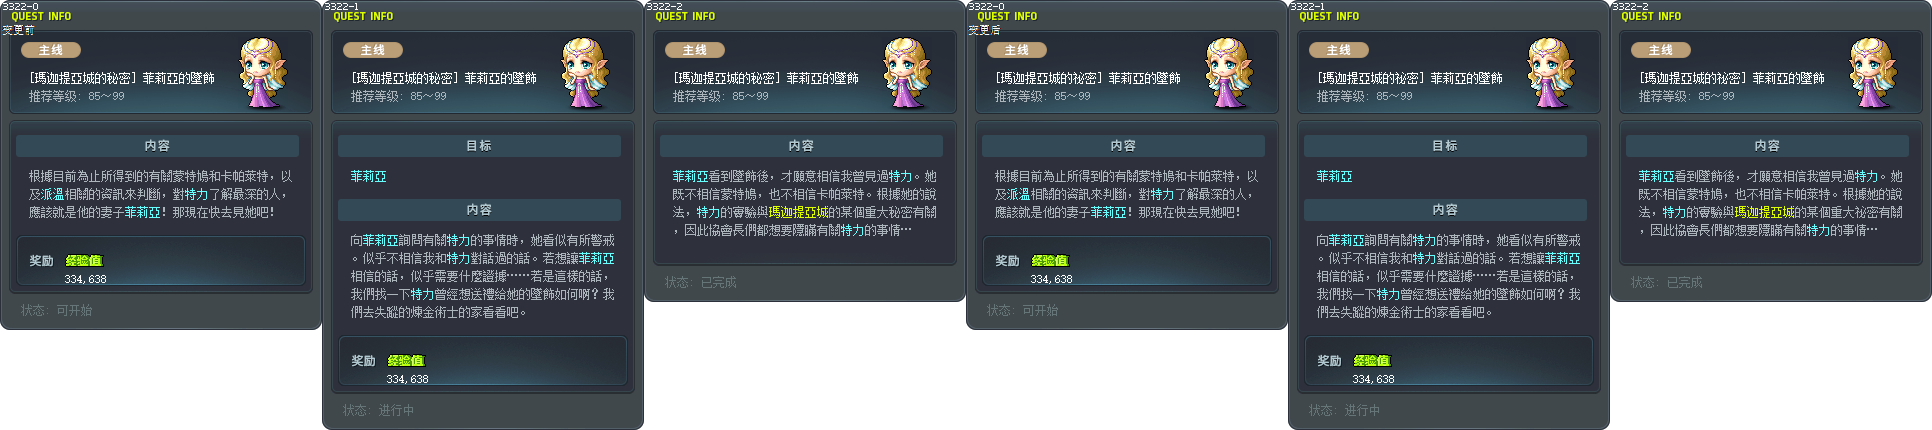The height and width of the screenshot is (430, 1932).
Task: Click the 主线 badge in the 变更前 panel
Action: tap(51, 50)
